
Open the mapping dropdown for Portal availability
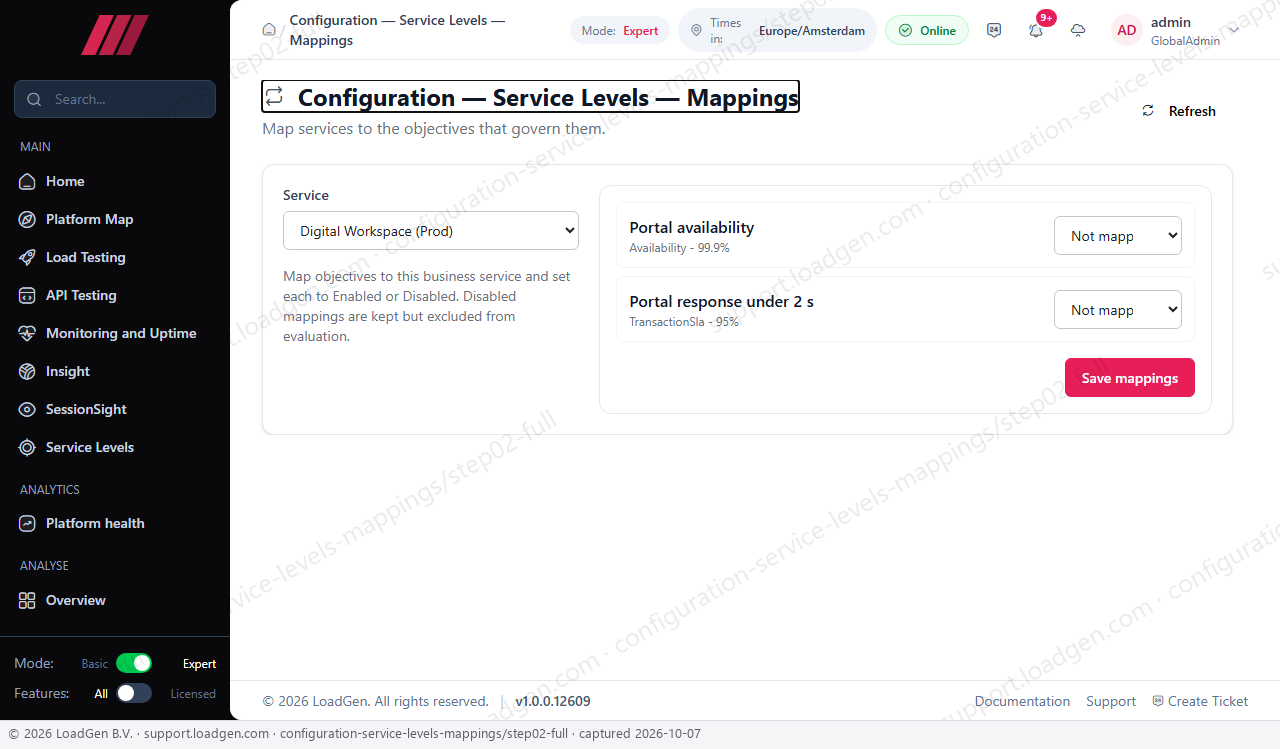[1118, 236]
